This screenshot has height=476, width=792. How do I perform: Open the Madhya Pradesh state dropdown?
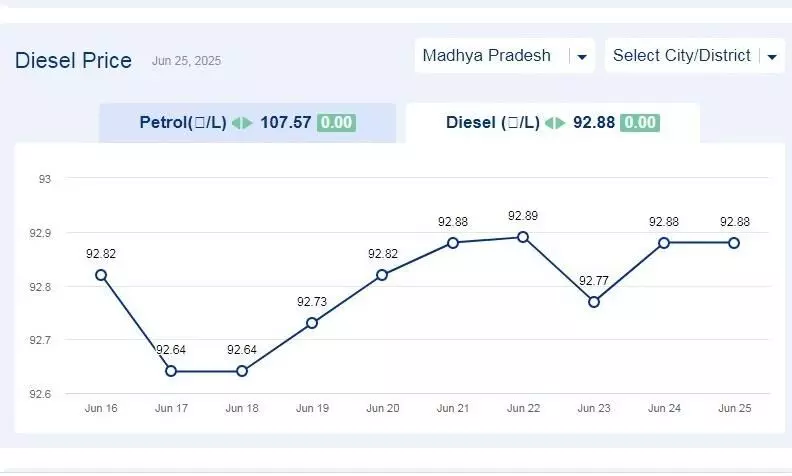pos(504,56)
